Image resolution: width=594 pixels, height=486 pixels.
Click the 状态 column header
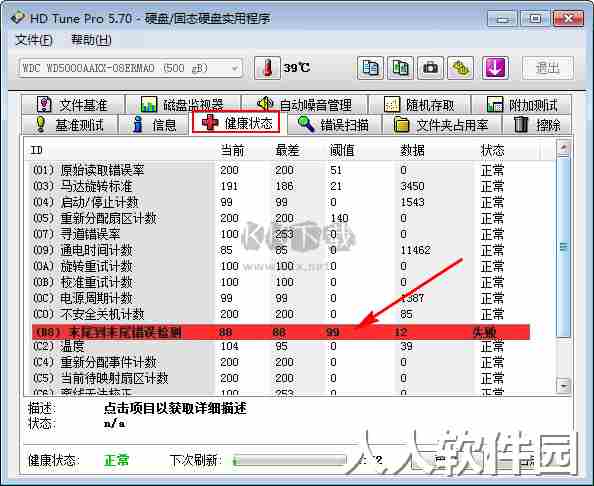click(492, 150)
